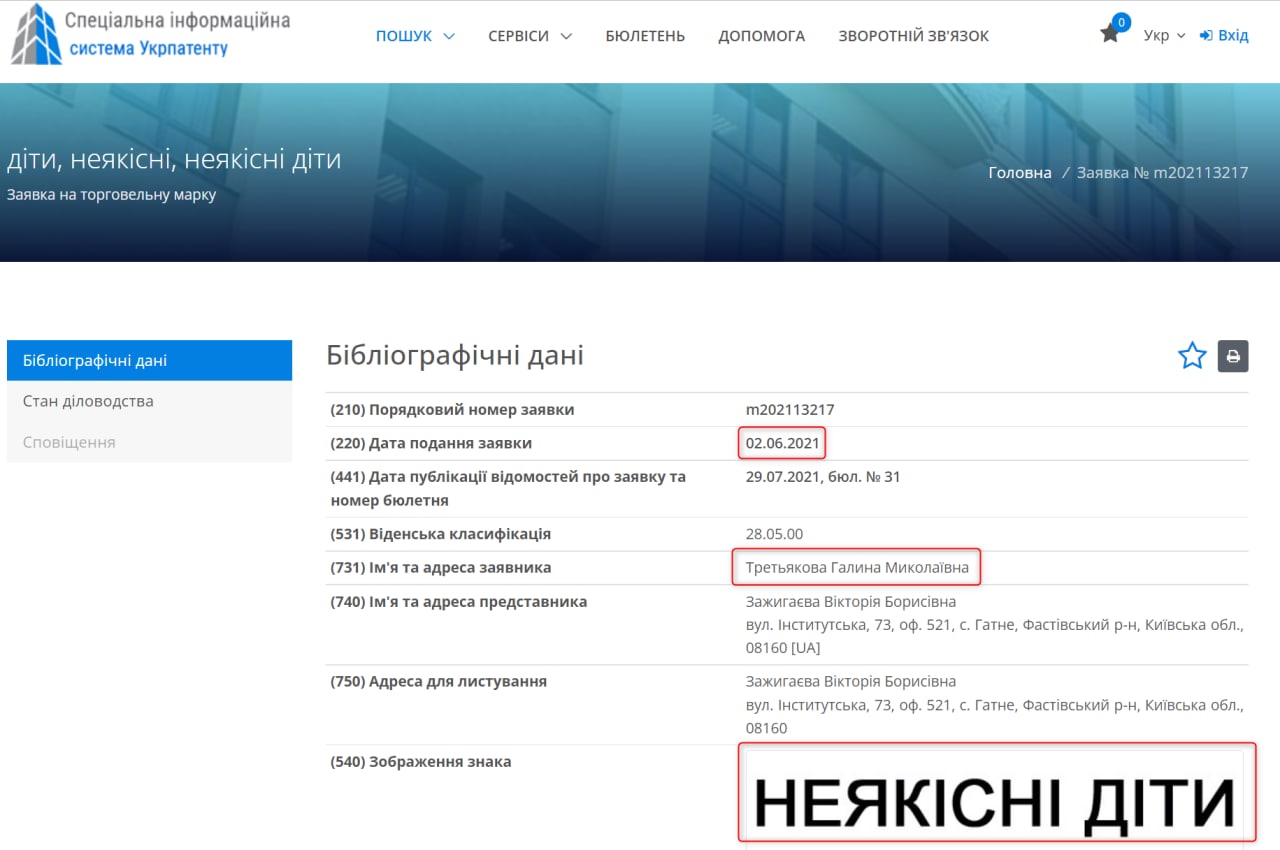Print the bibliographic data page
The width and height of the screenshot is (1280, 850).
coord(1233,356)
